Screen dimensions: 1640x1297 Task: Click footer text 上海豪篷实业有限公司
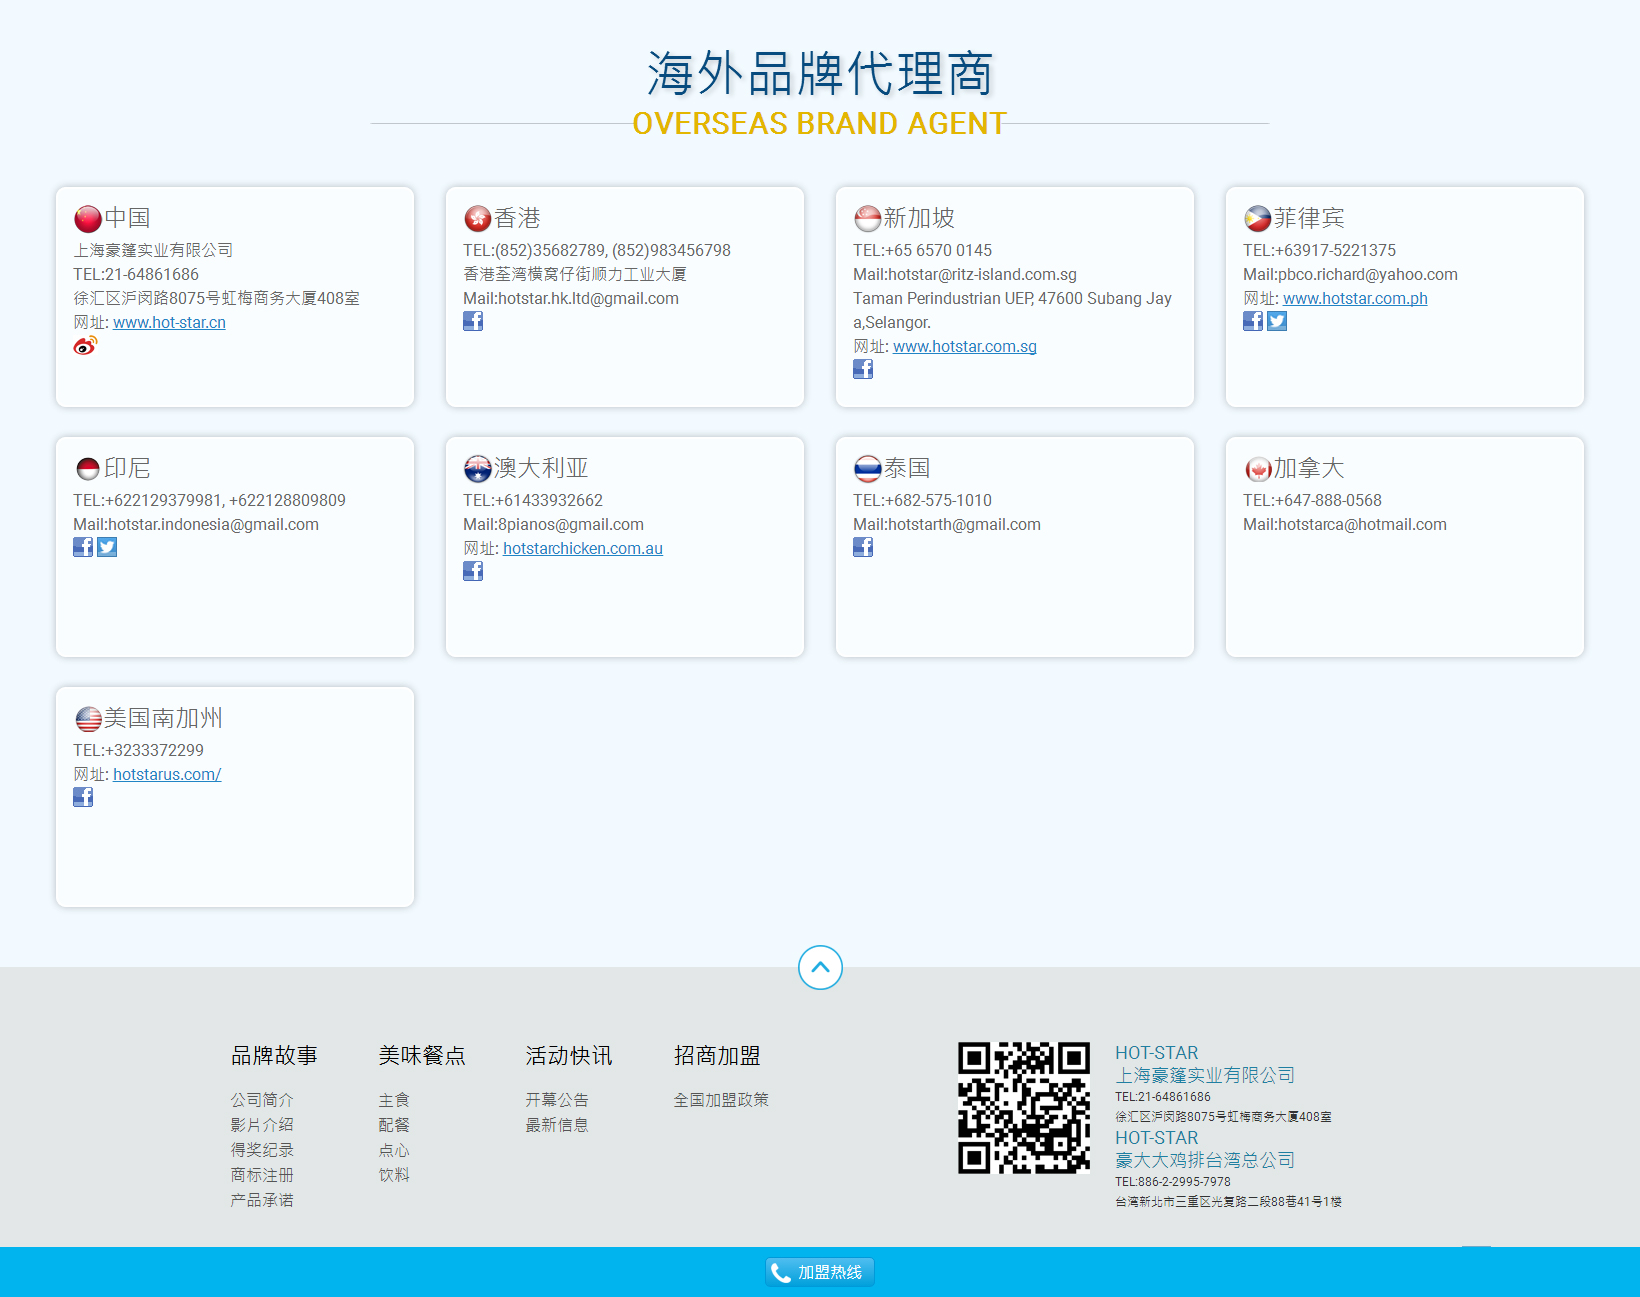(x=1205, y=1075)
